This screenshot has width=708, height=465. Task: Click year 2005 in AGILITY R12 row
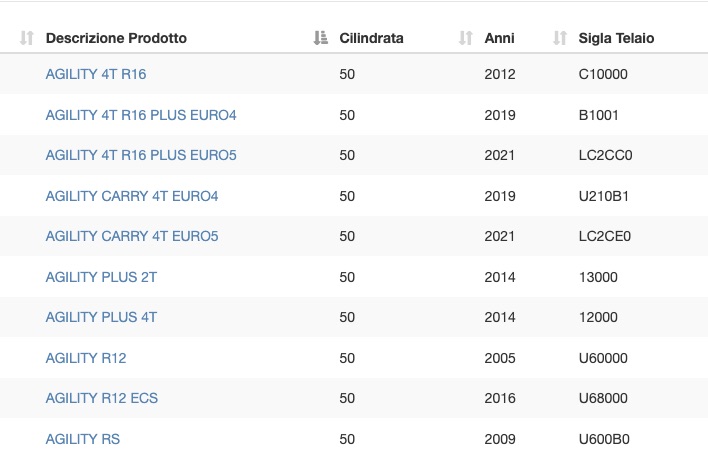(500, 358)
